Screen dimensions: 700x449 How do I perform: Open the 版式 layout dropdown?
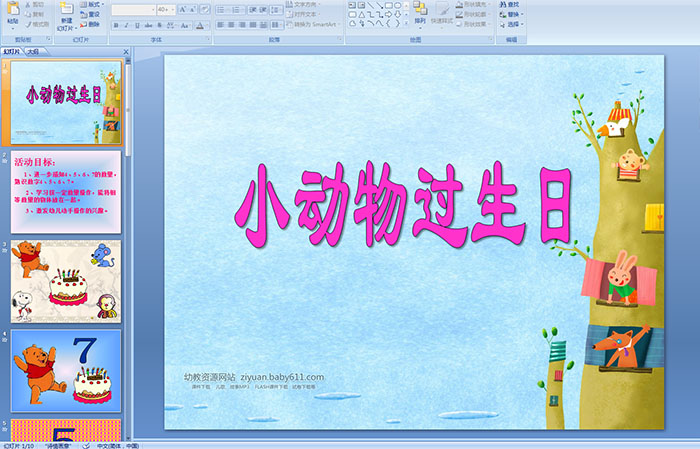(92, 4)
